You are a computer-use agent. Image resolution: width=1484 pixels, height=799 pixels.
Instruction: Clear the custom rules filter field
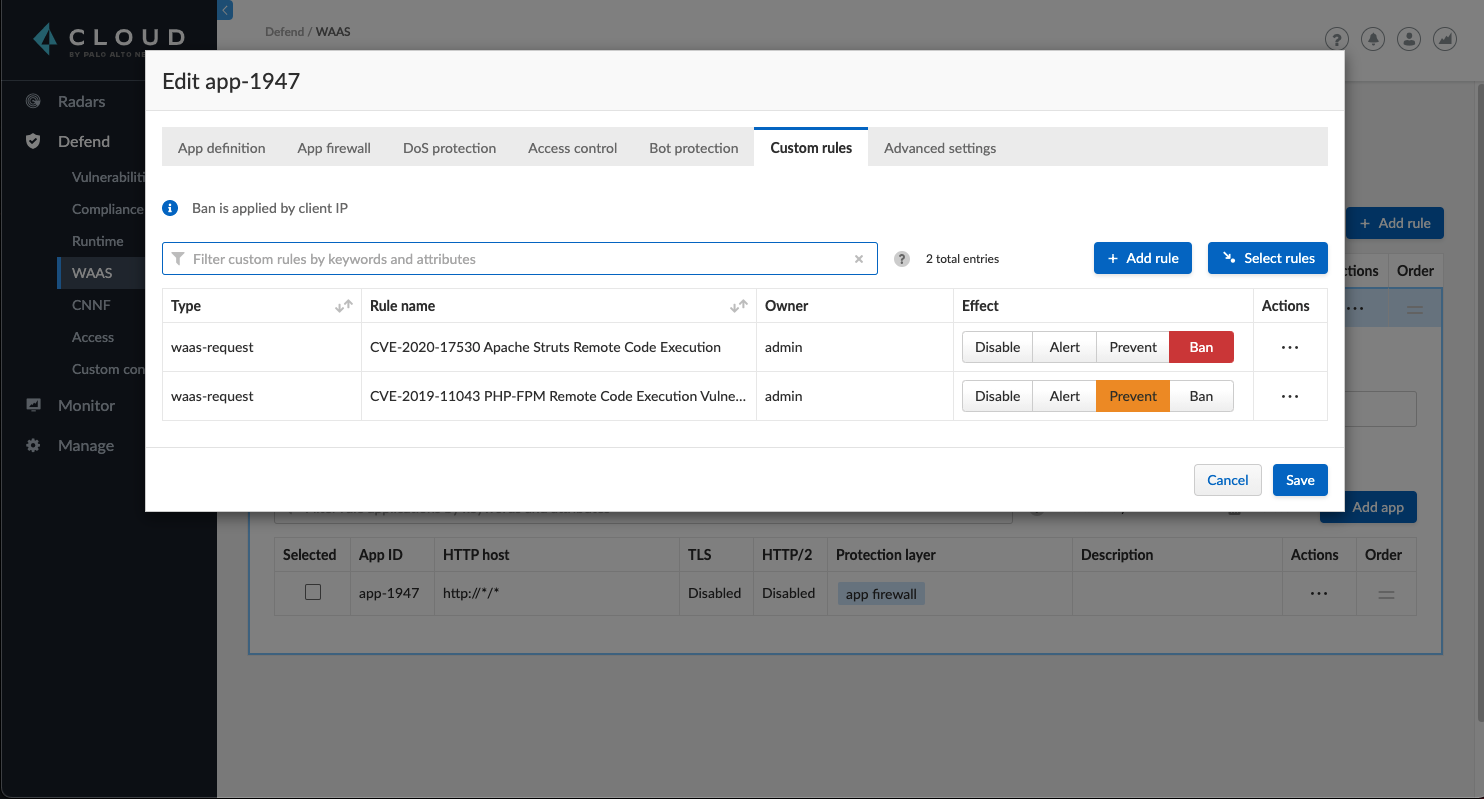coord(858,259)
